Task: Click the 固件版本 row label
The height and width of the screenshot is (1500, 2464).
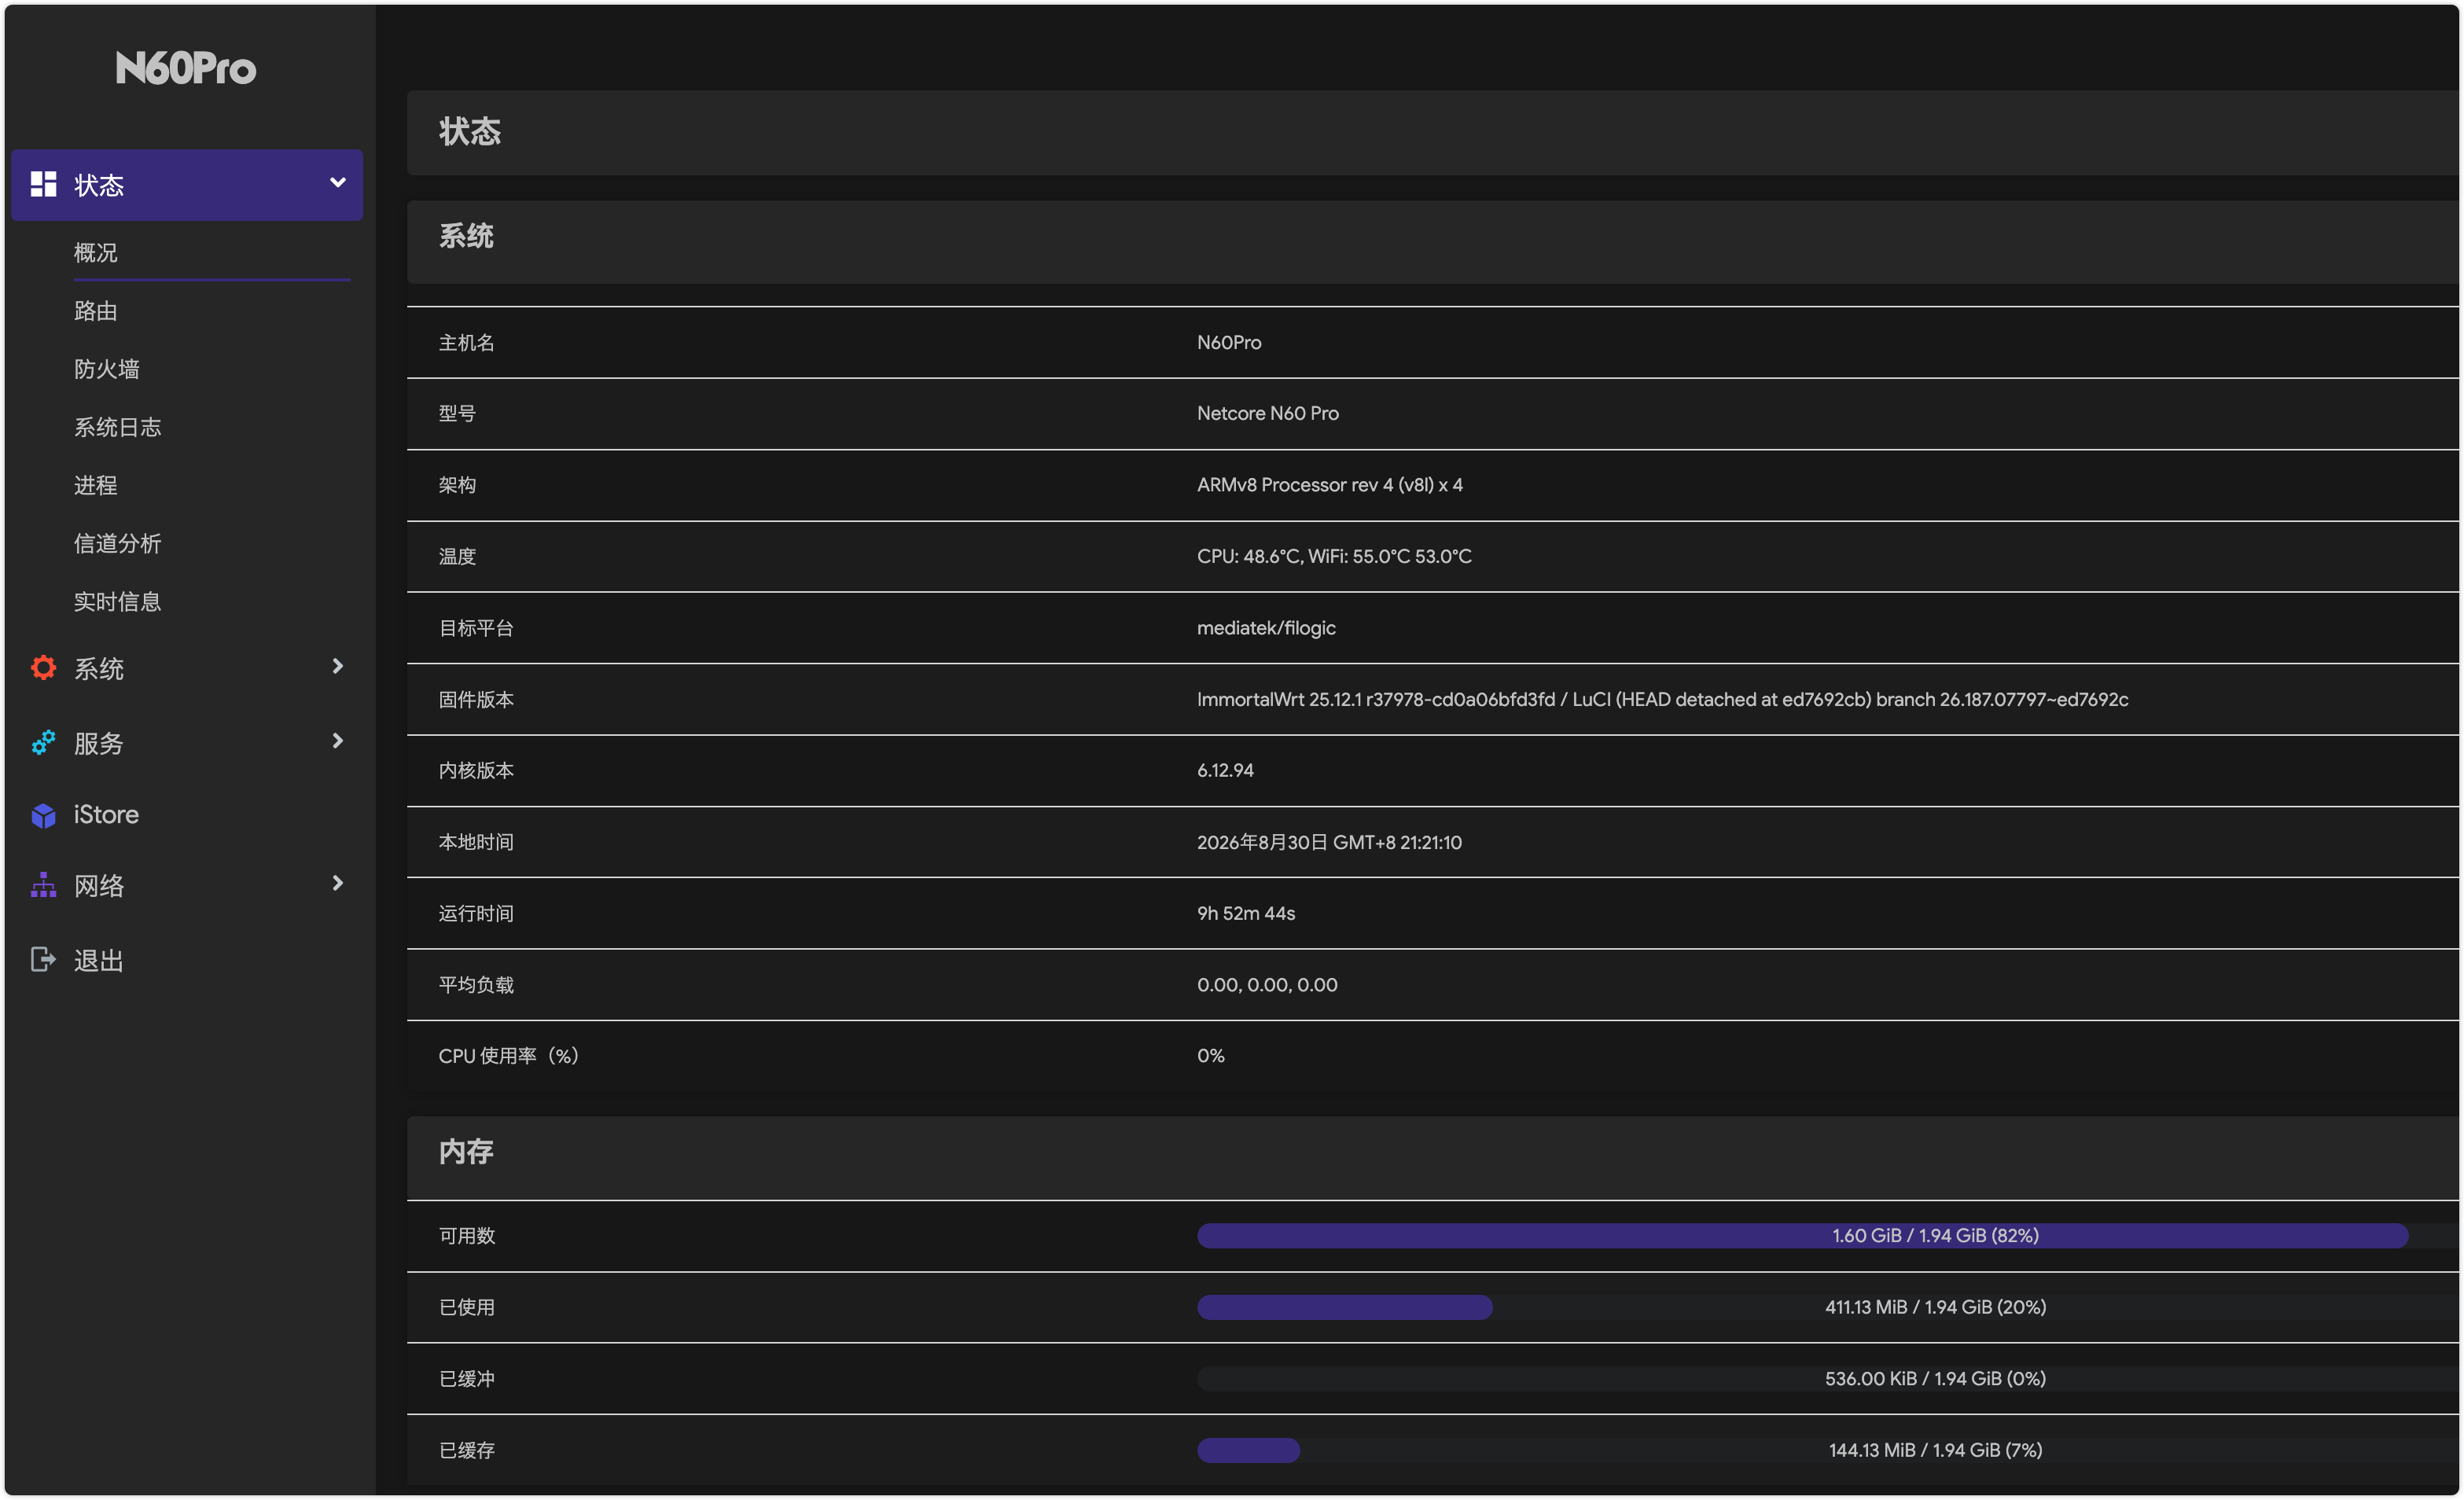Action: pos(476,699)
